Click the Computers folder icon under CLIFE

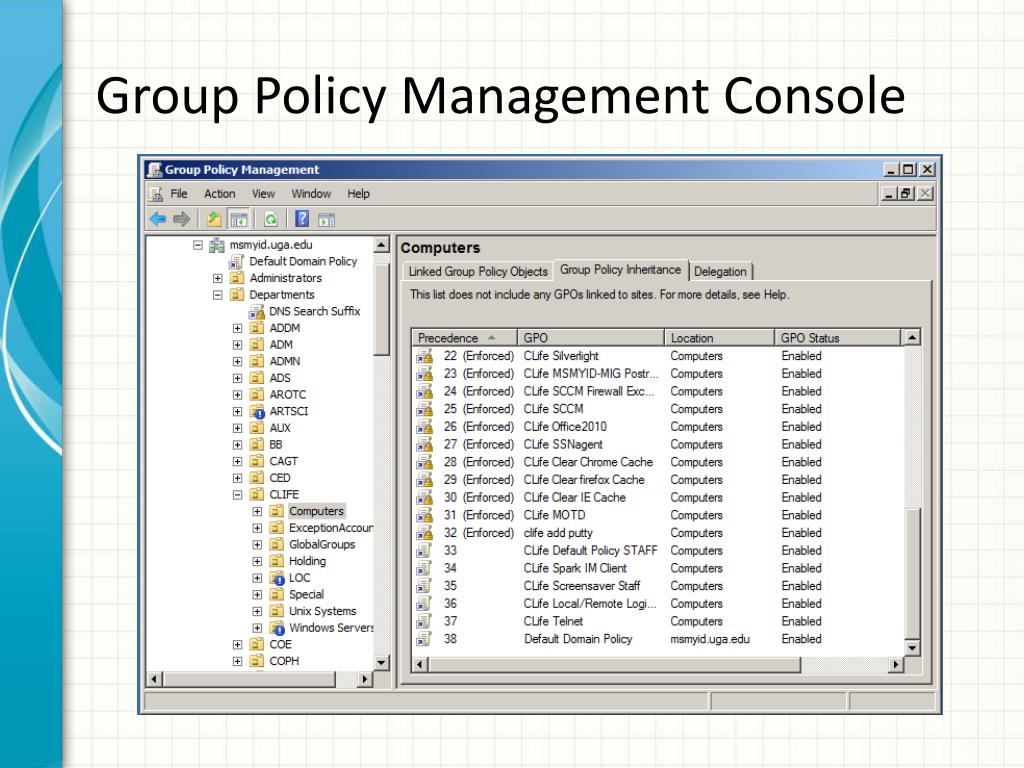tap(277, 511)
